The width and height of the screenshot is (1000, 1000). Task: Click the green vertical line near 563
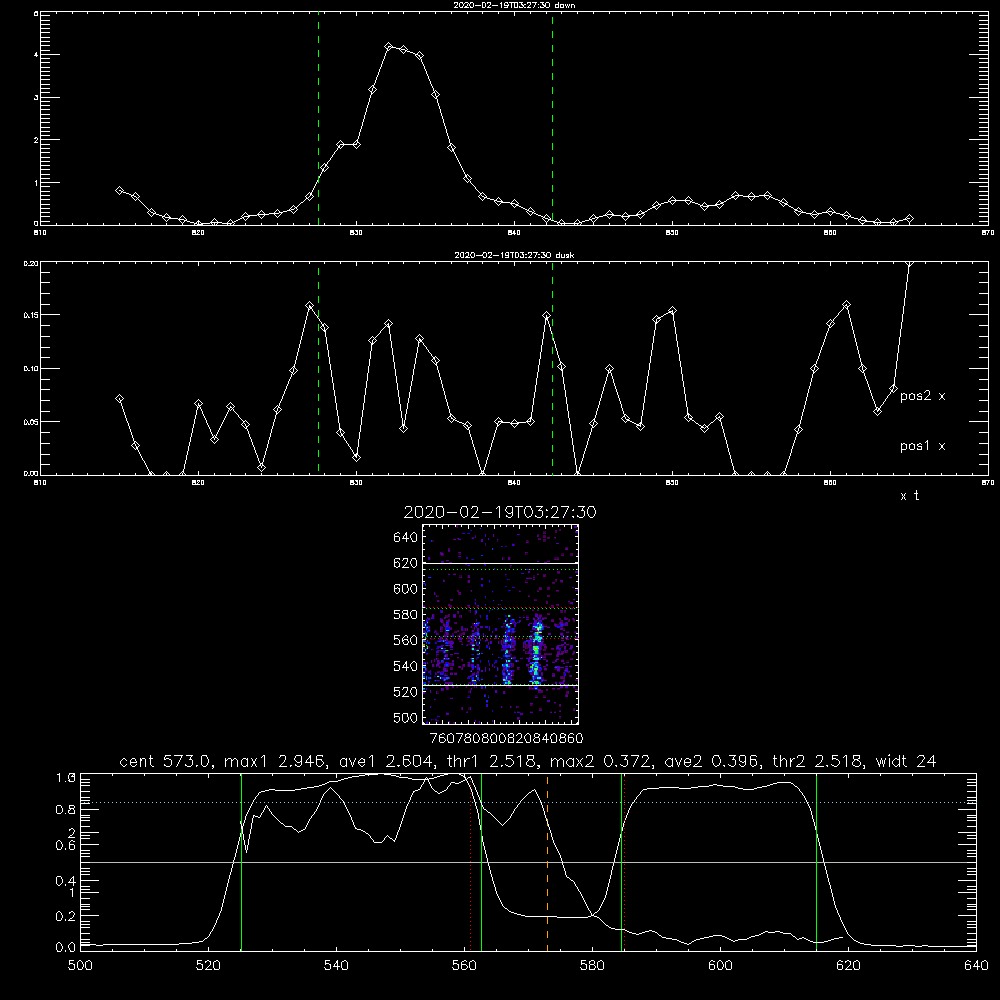481,861
